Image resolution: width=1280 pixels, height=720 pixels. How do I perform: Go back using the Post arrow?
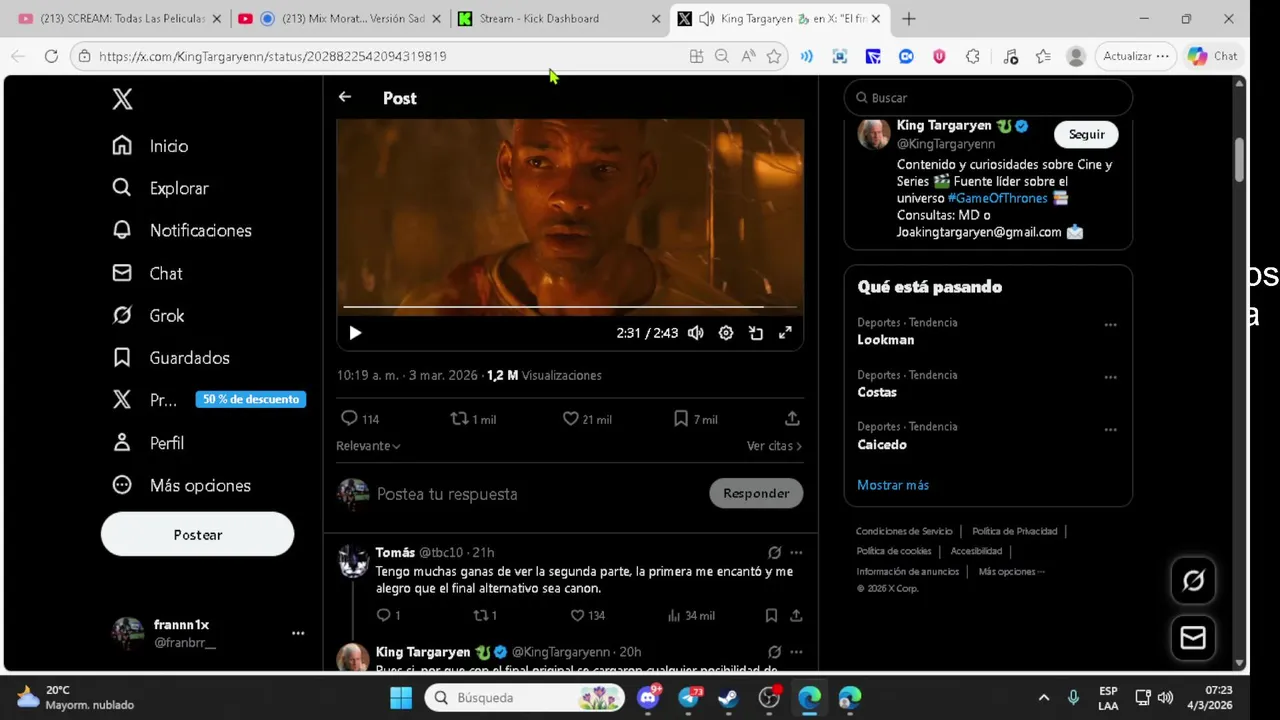[345, 97]
